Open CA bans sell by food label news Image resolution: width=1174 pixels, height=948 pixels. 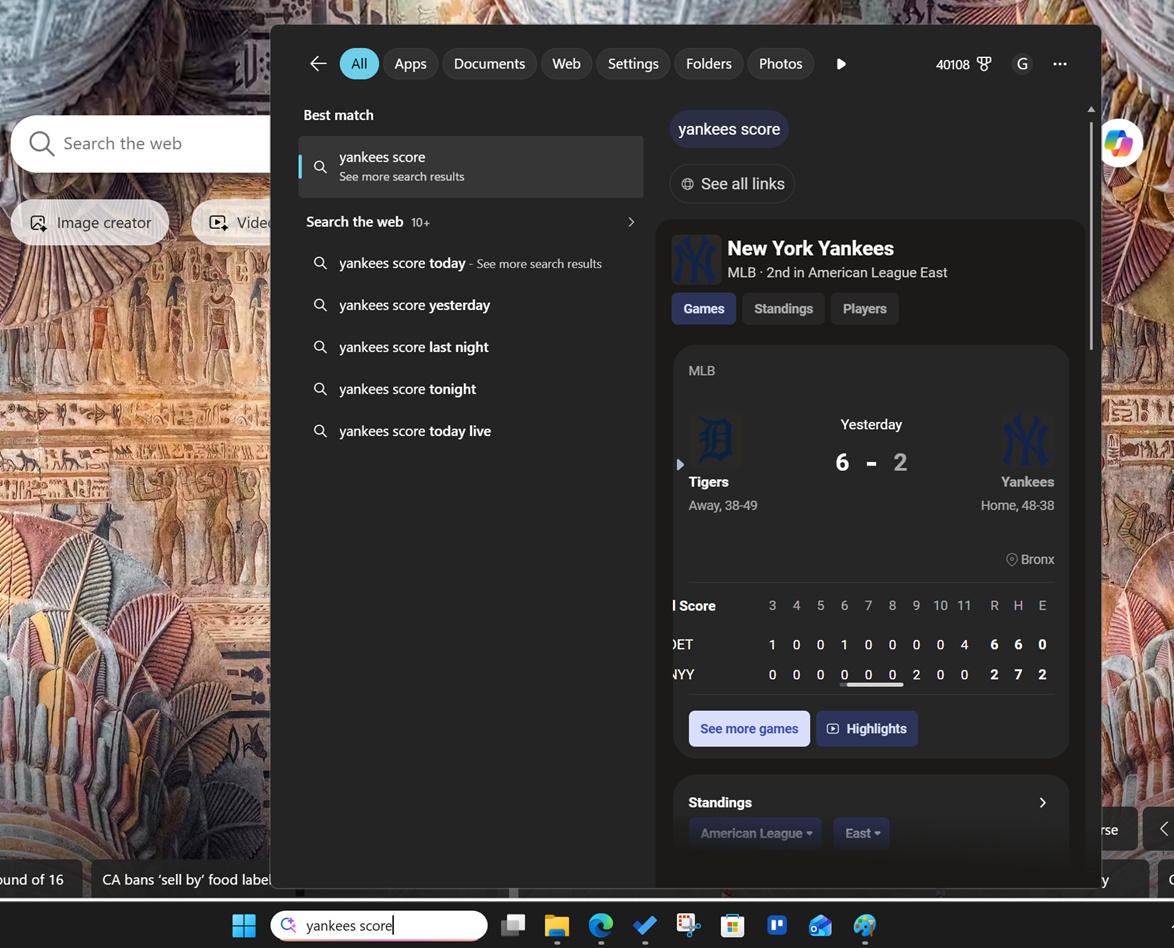(x=180, y=879)
